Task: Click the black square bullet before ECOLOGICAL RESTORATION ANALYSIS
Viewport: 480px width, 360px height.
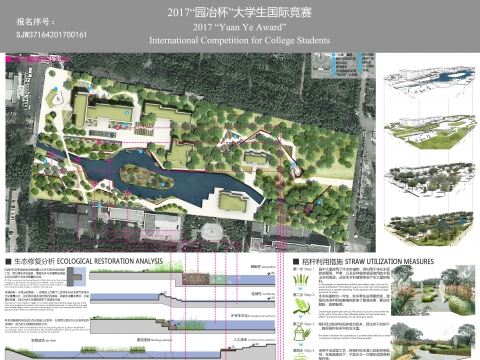Action: pos(9,261)
